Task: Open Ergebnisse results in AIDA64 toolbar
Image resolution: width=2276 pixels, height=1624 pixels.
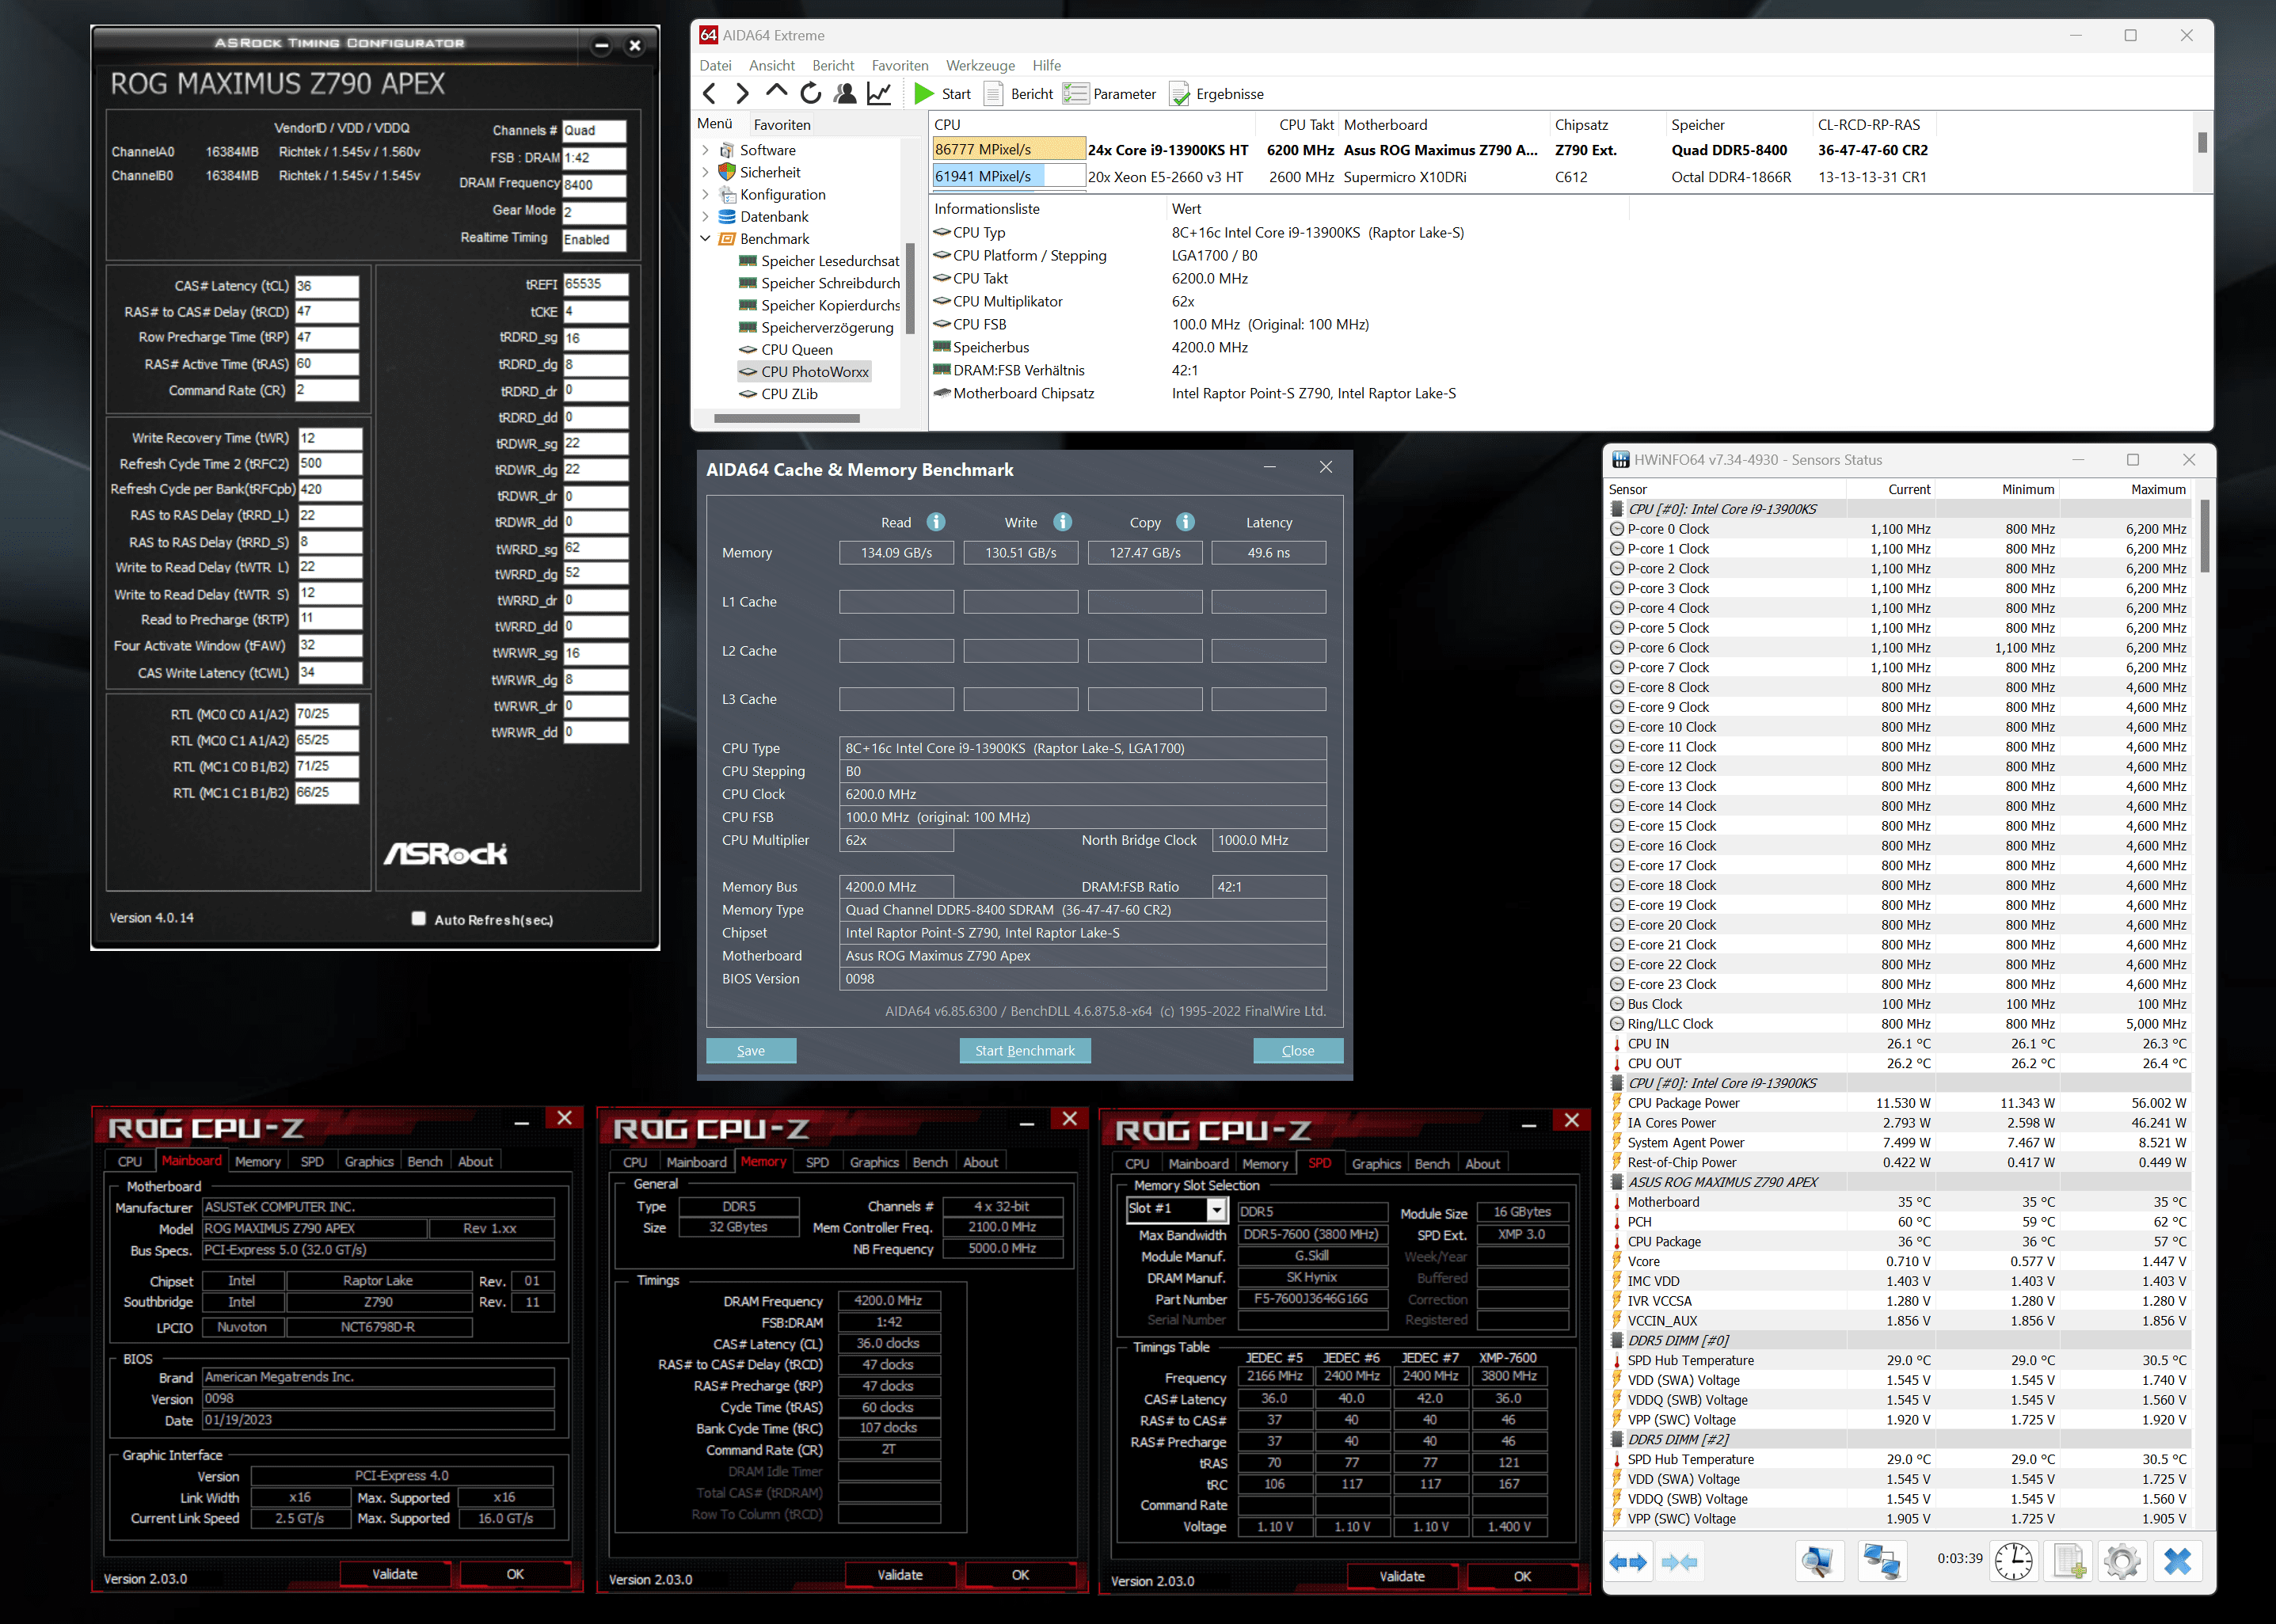Action: tap(1216, 94)
